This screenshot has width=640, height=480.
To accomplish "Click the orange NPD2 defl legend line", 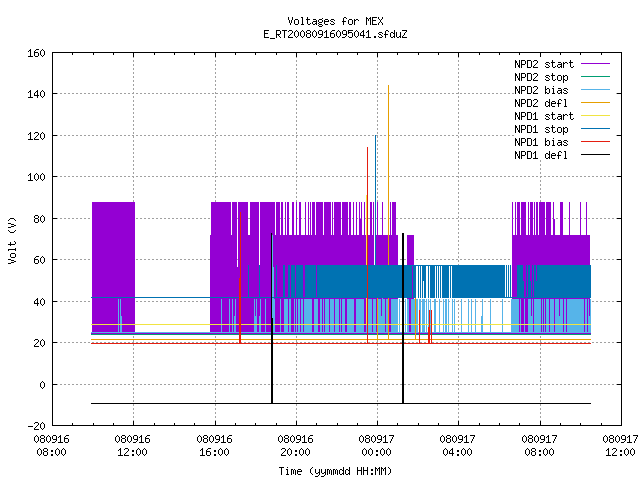I will 596,103.
